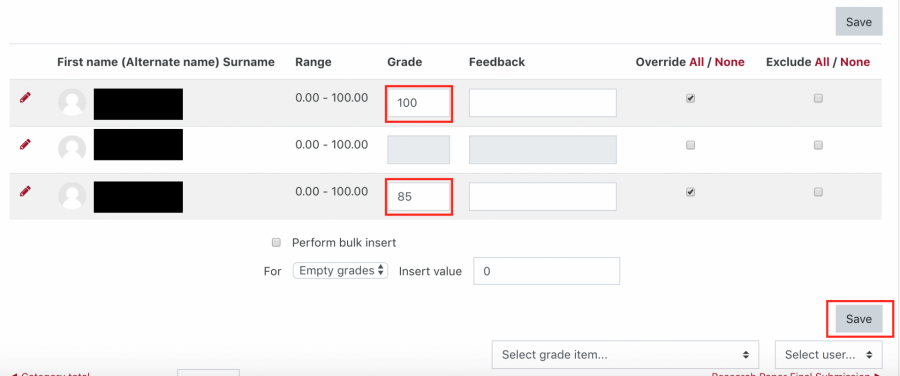This screenshot has height=376, width=900.
Task: Enable Override checkbox for the second student
Action: point(690,145)
